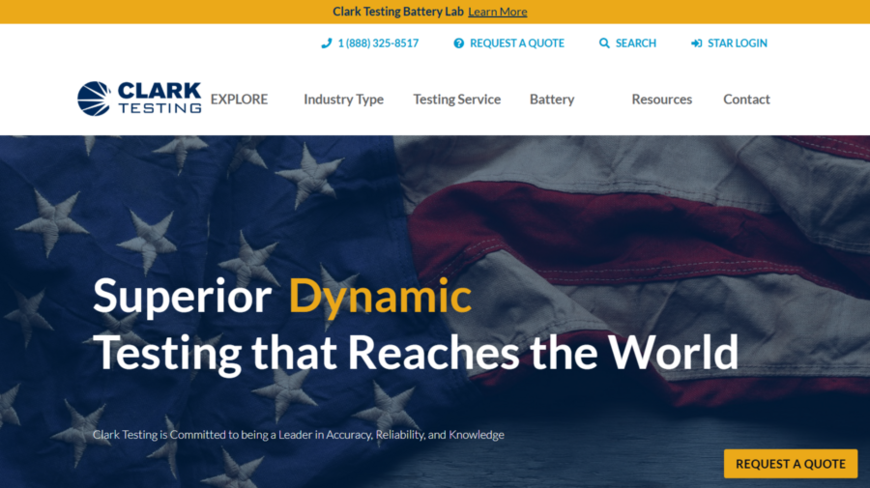Viewport: 870px width, 488px height.
Task: Click the Clark Testing is Committed tagline
Action: 299,435
